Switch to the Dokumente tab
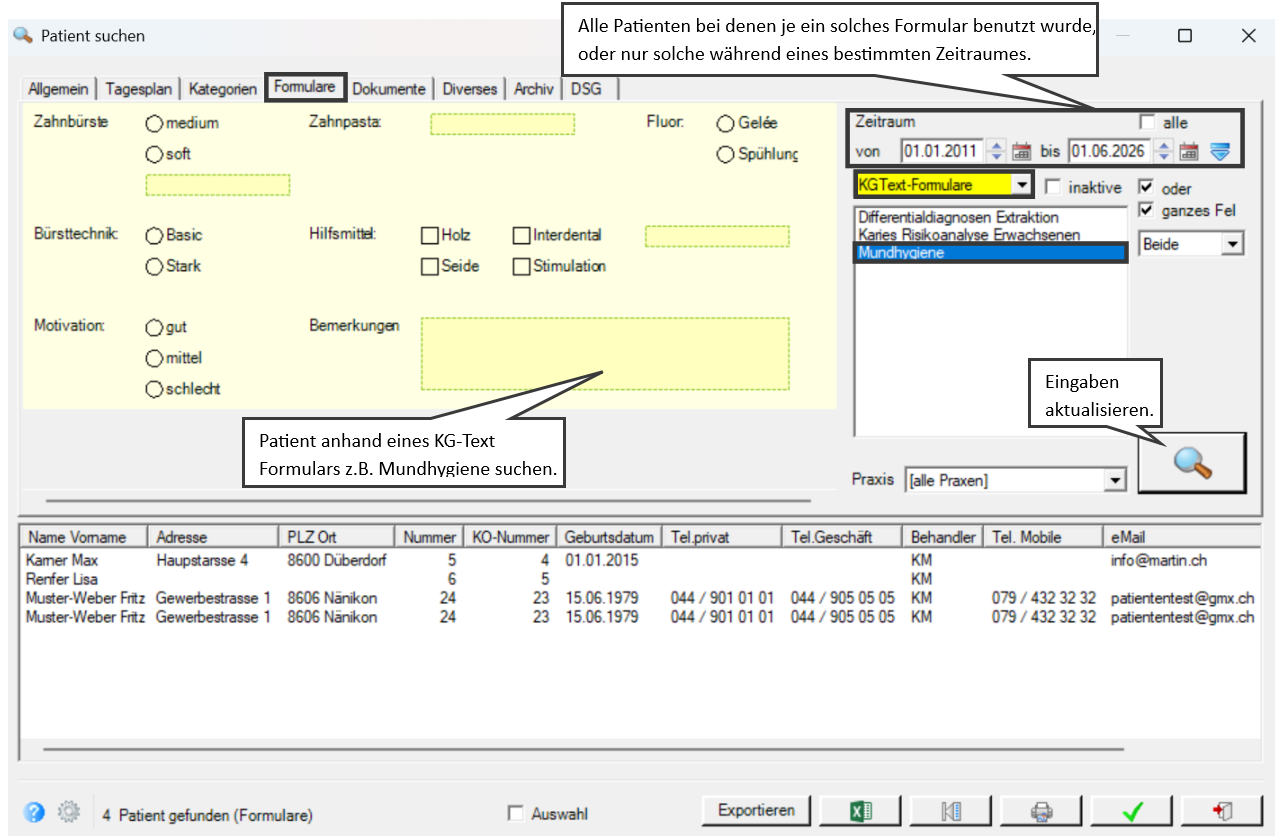 389,89
